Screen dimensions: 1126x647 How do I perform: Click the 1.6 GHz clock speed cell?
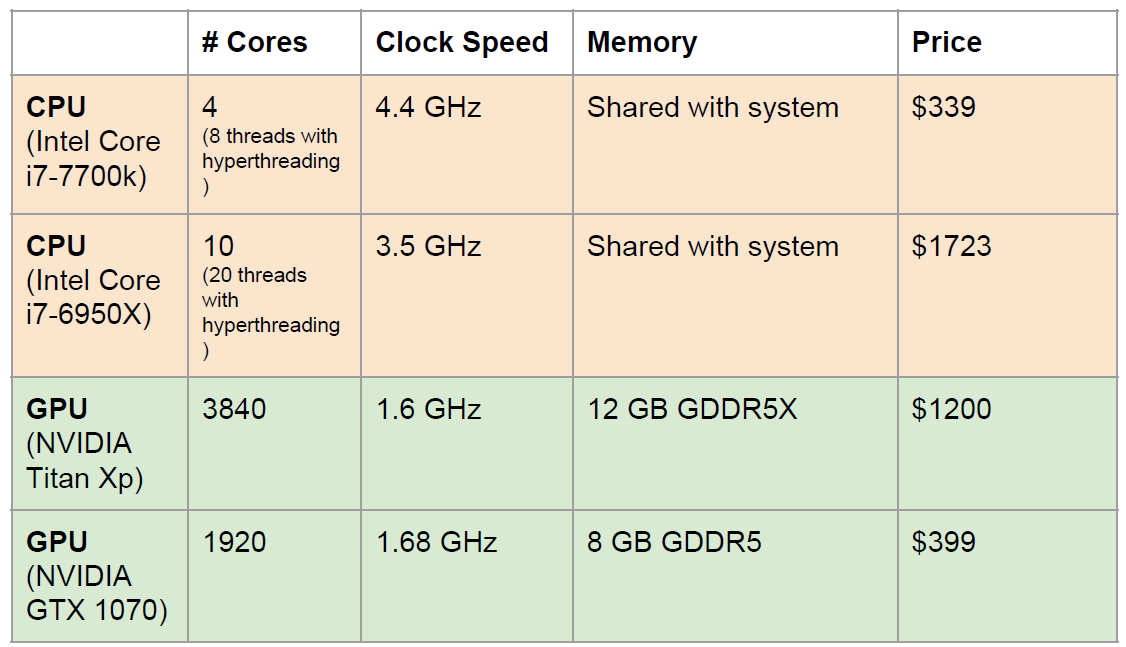(x=428, y=410)
